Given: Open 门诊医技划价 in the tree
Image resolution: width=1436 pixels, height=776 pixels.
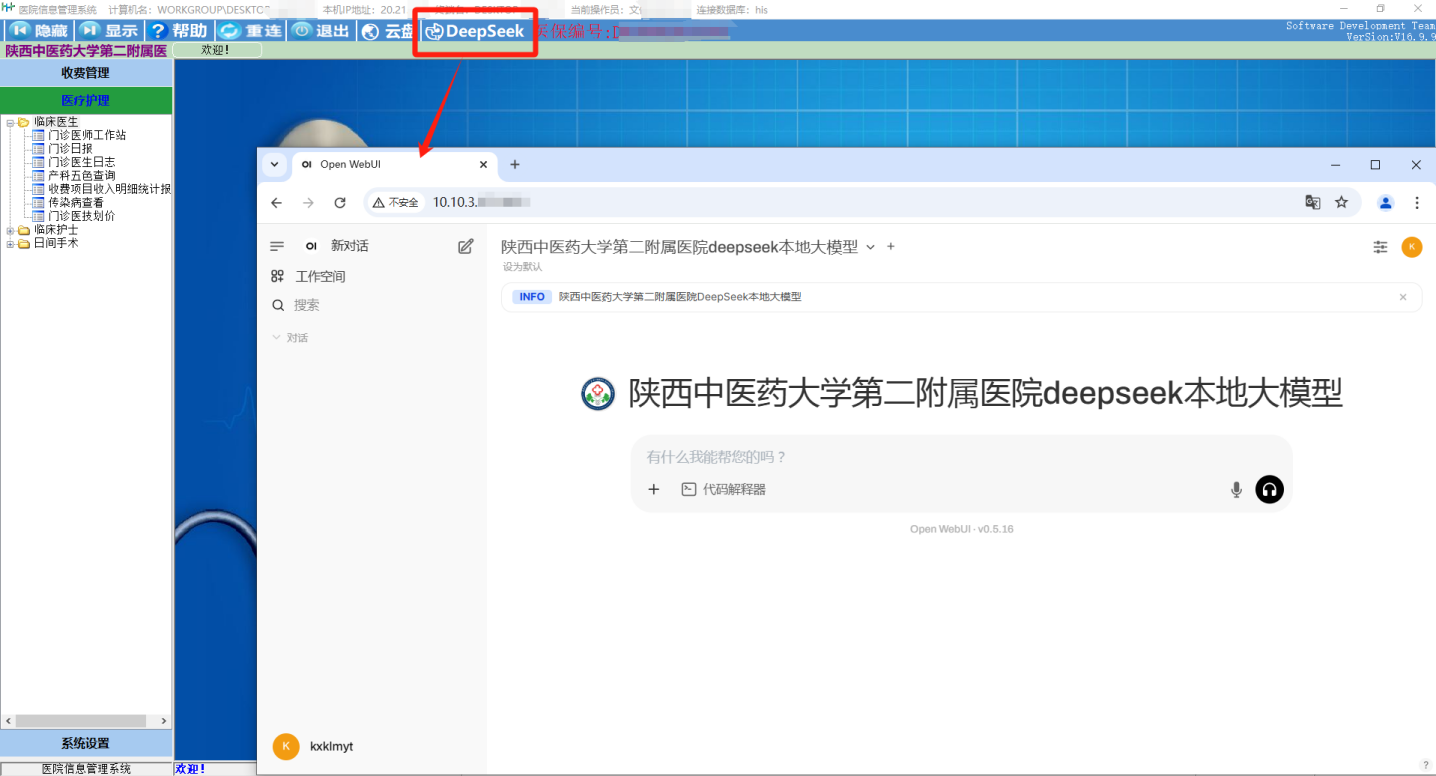Looking at the screenshot, I should 81,216.
